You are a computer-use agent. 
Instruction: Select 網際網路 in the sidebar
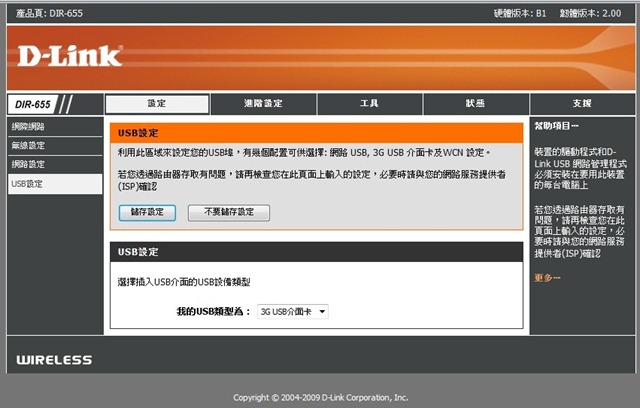point(55,126)
